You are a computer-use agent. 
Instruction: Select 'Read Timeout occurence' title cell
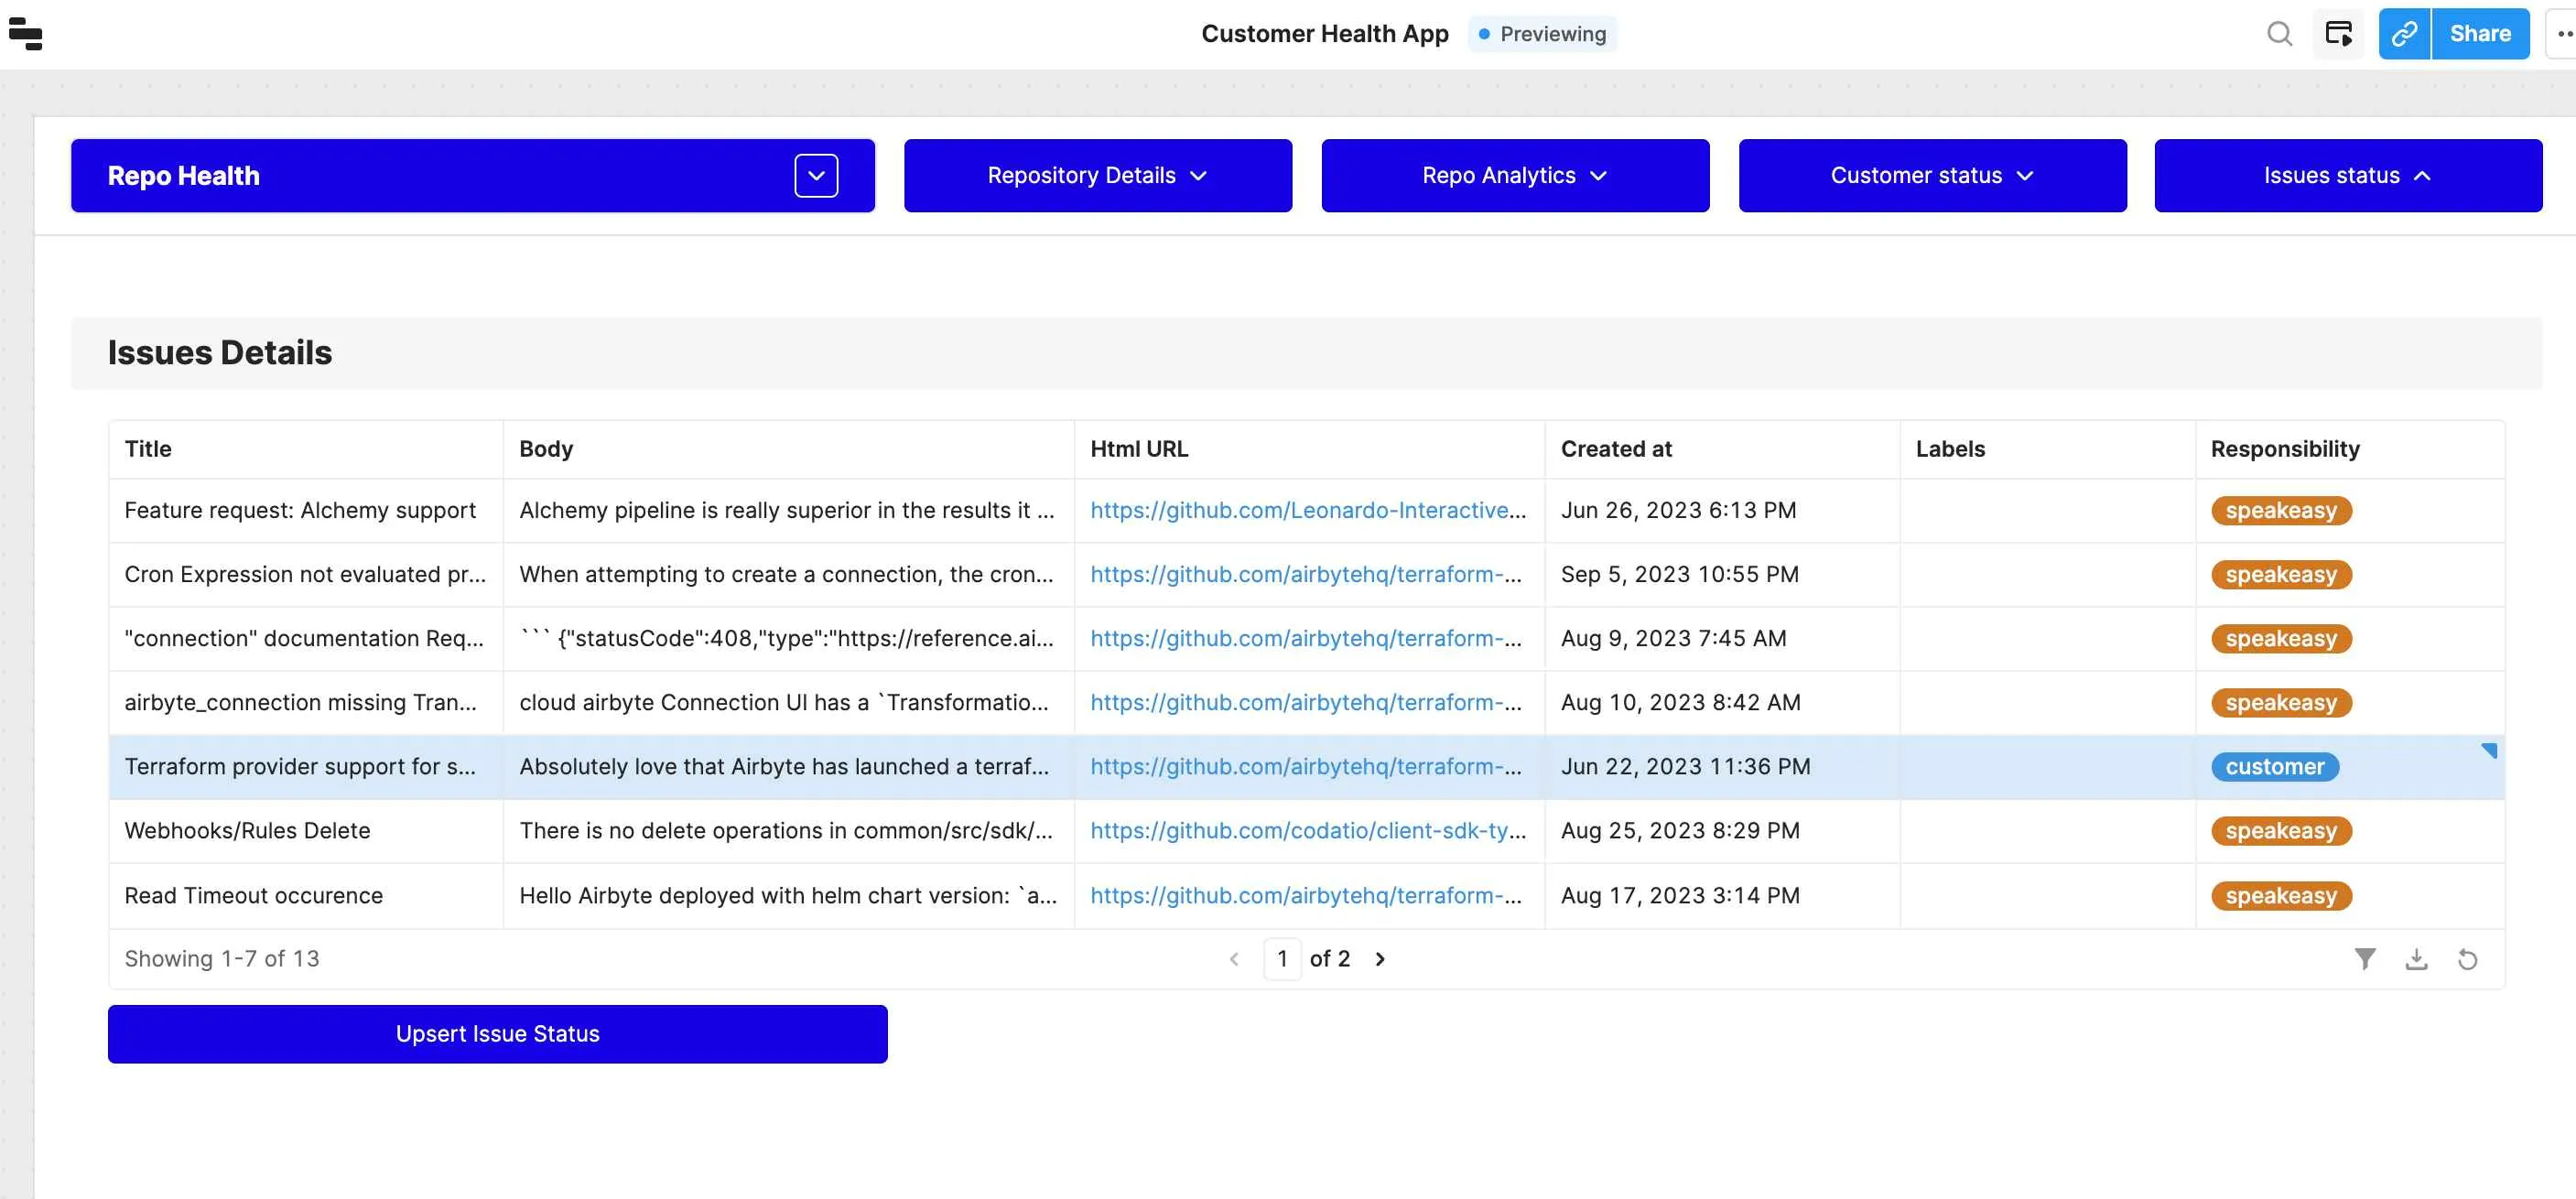[x=306, y=895]
